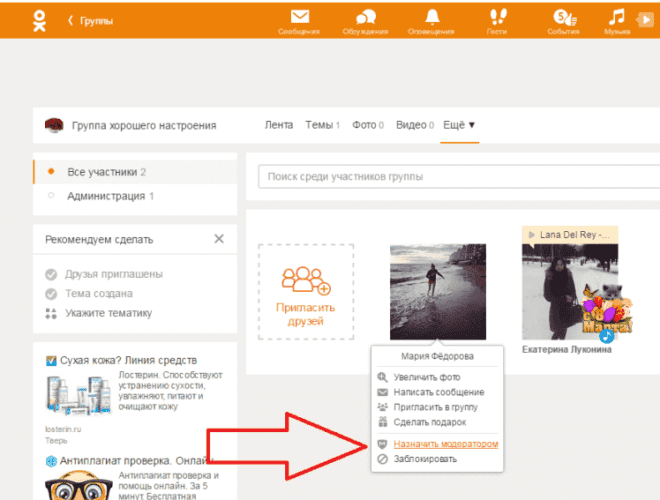Click the video play icon in top bar
The image size is (660, 500).
pyautogui.click(x=650, y=17)
